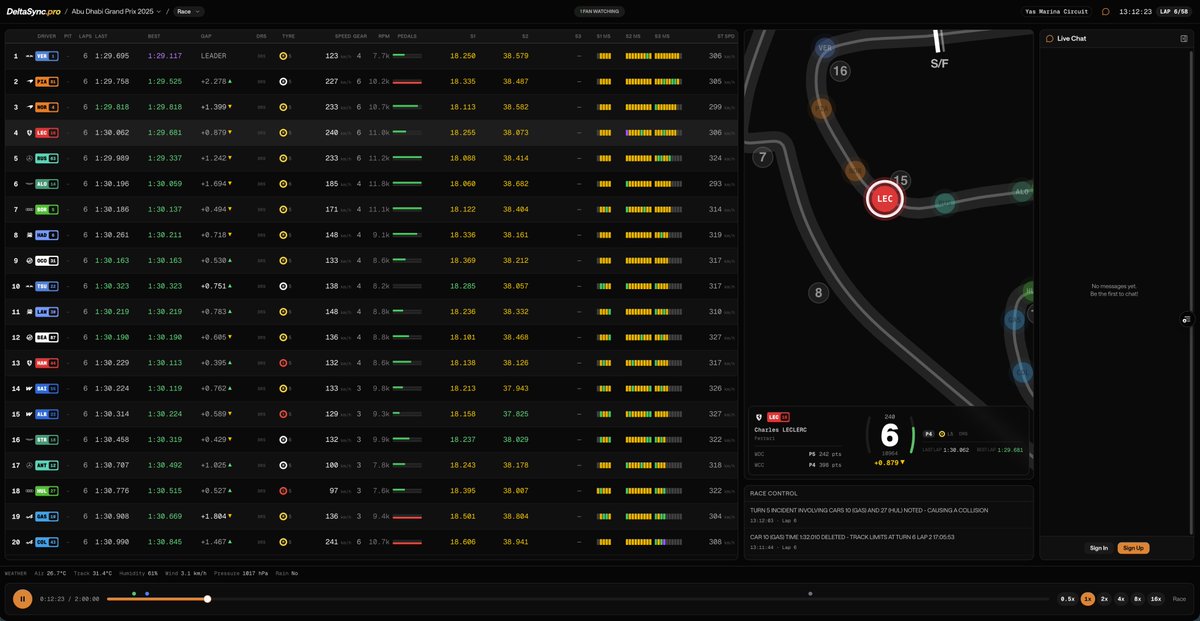The width and height of the screenshot is (1200, 621).
Task: Switch playback speed to 16x
Action: pyautogui.click(x=1155, y=598)
